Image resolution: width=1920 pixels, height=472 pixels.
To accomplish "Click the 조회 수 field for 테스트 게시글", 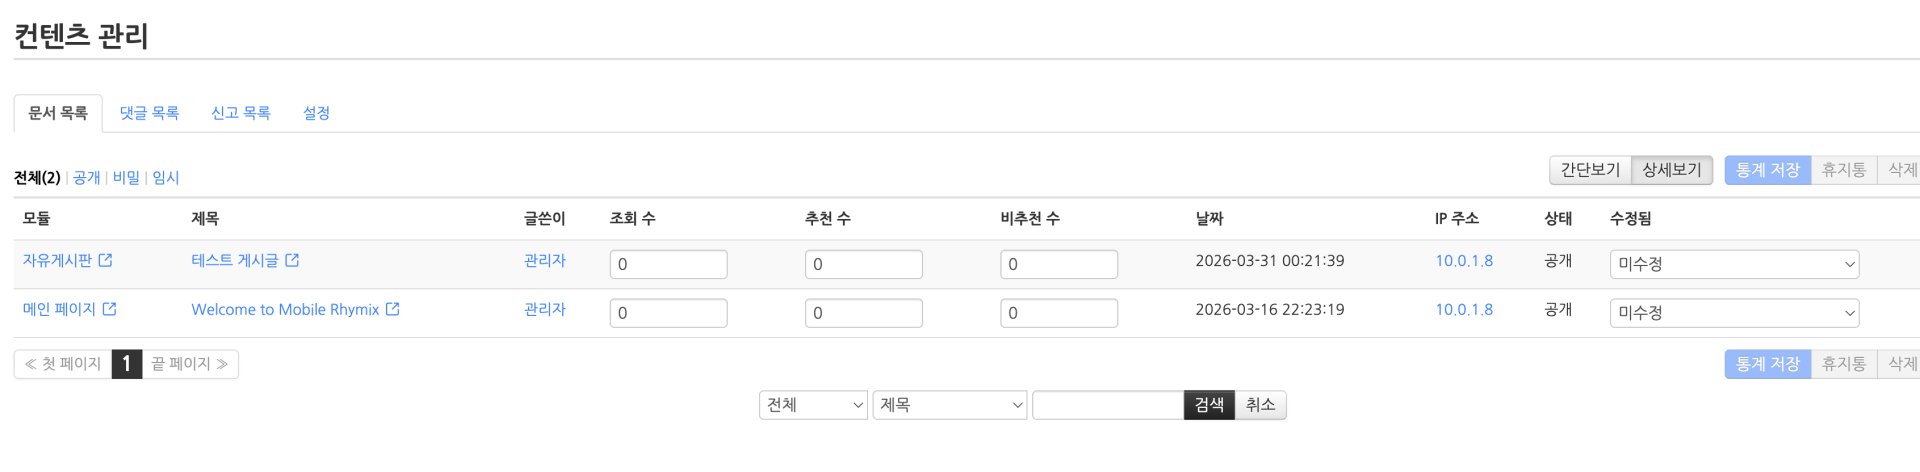I will [x=668, y=264].
